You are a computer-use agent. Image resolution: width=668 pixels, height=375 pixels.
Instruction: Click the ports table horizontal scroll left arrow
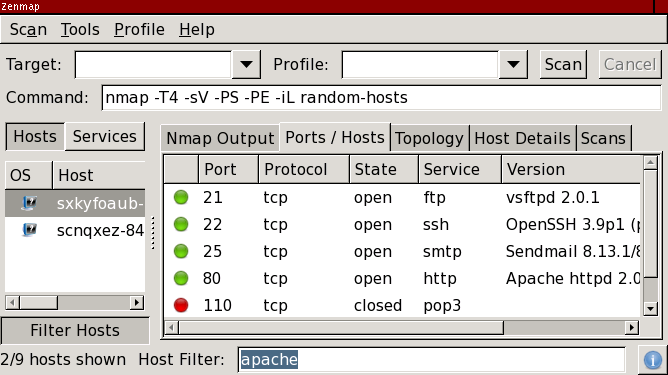tap(171, 327)
